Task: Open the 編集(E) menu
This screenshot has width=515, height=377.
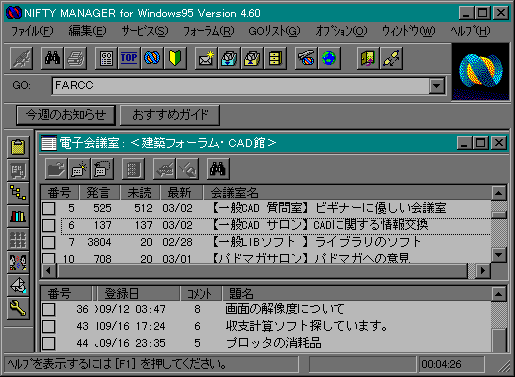Action: pos(87,31)
